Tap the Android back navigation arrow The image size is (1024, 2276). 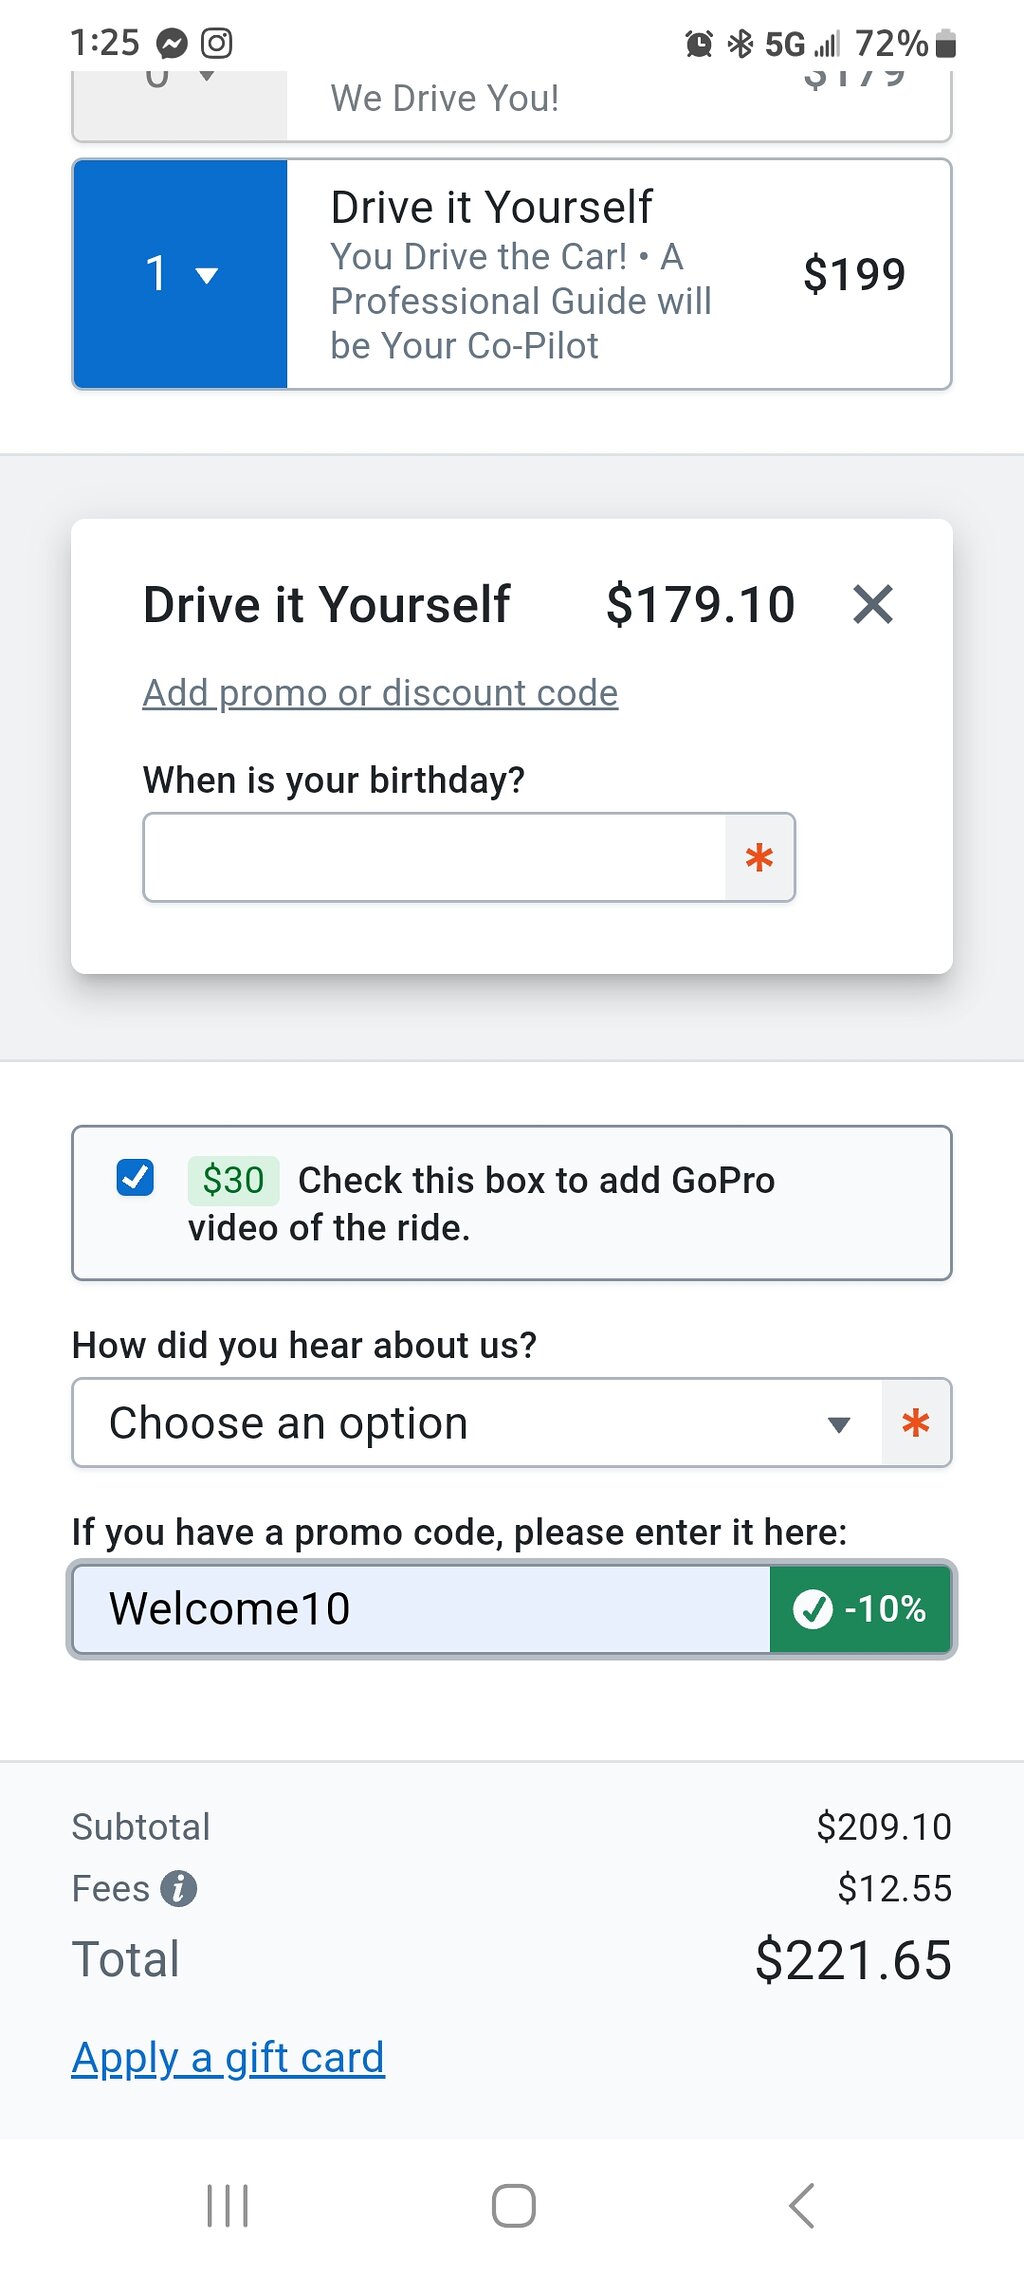tap(802, 2205)
